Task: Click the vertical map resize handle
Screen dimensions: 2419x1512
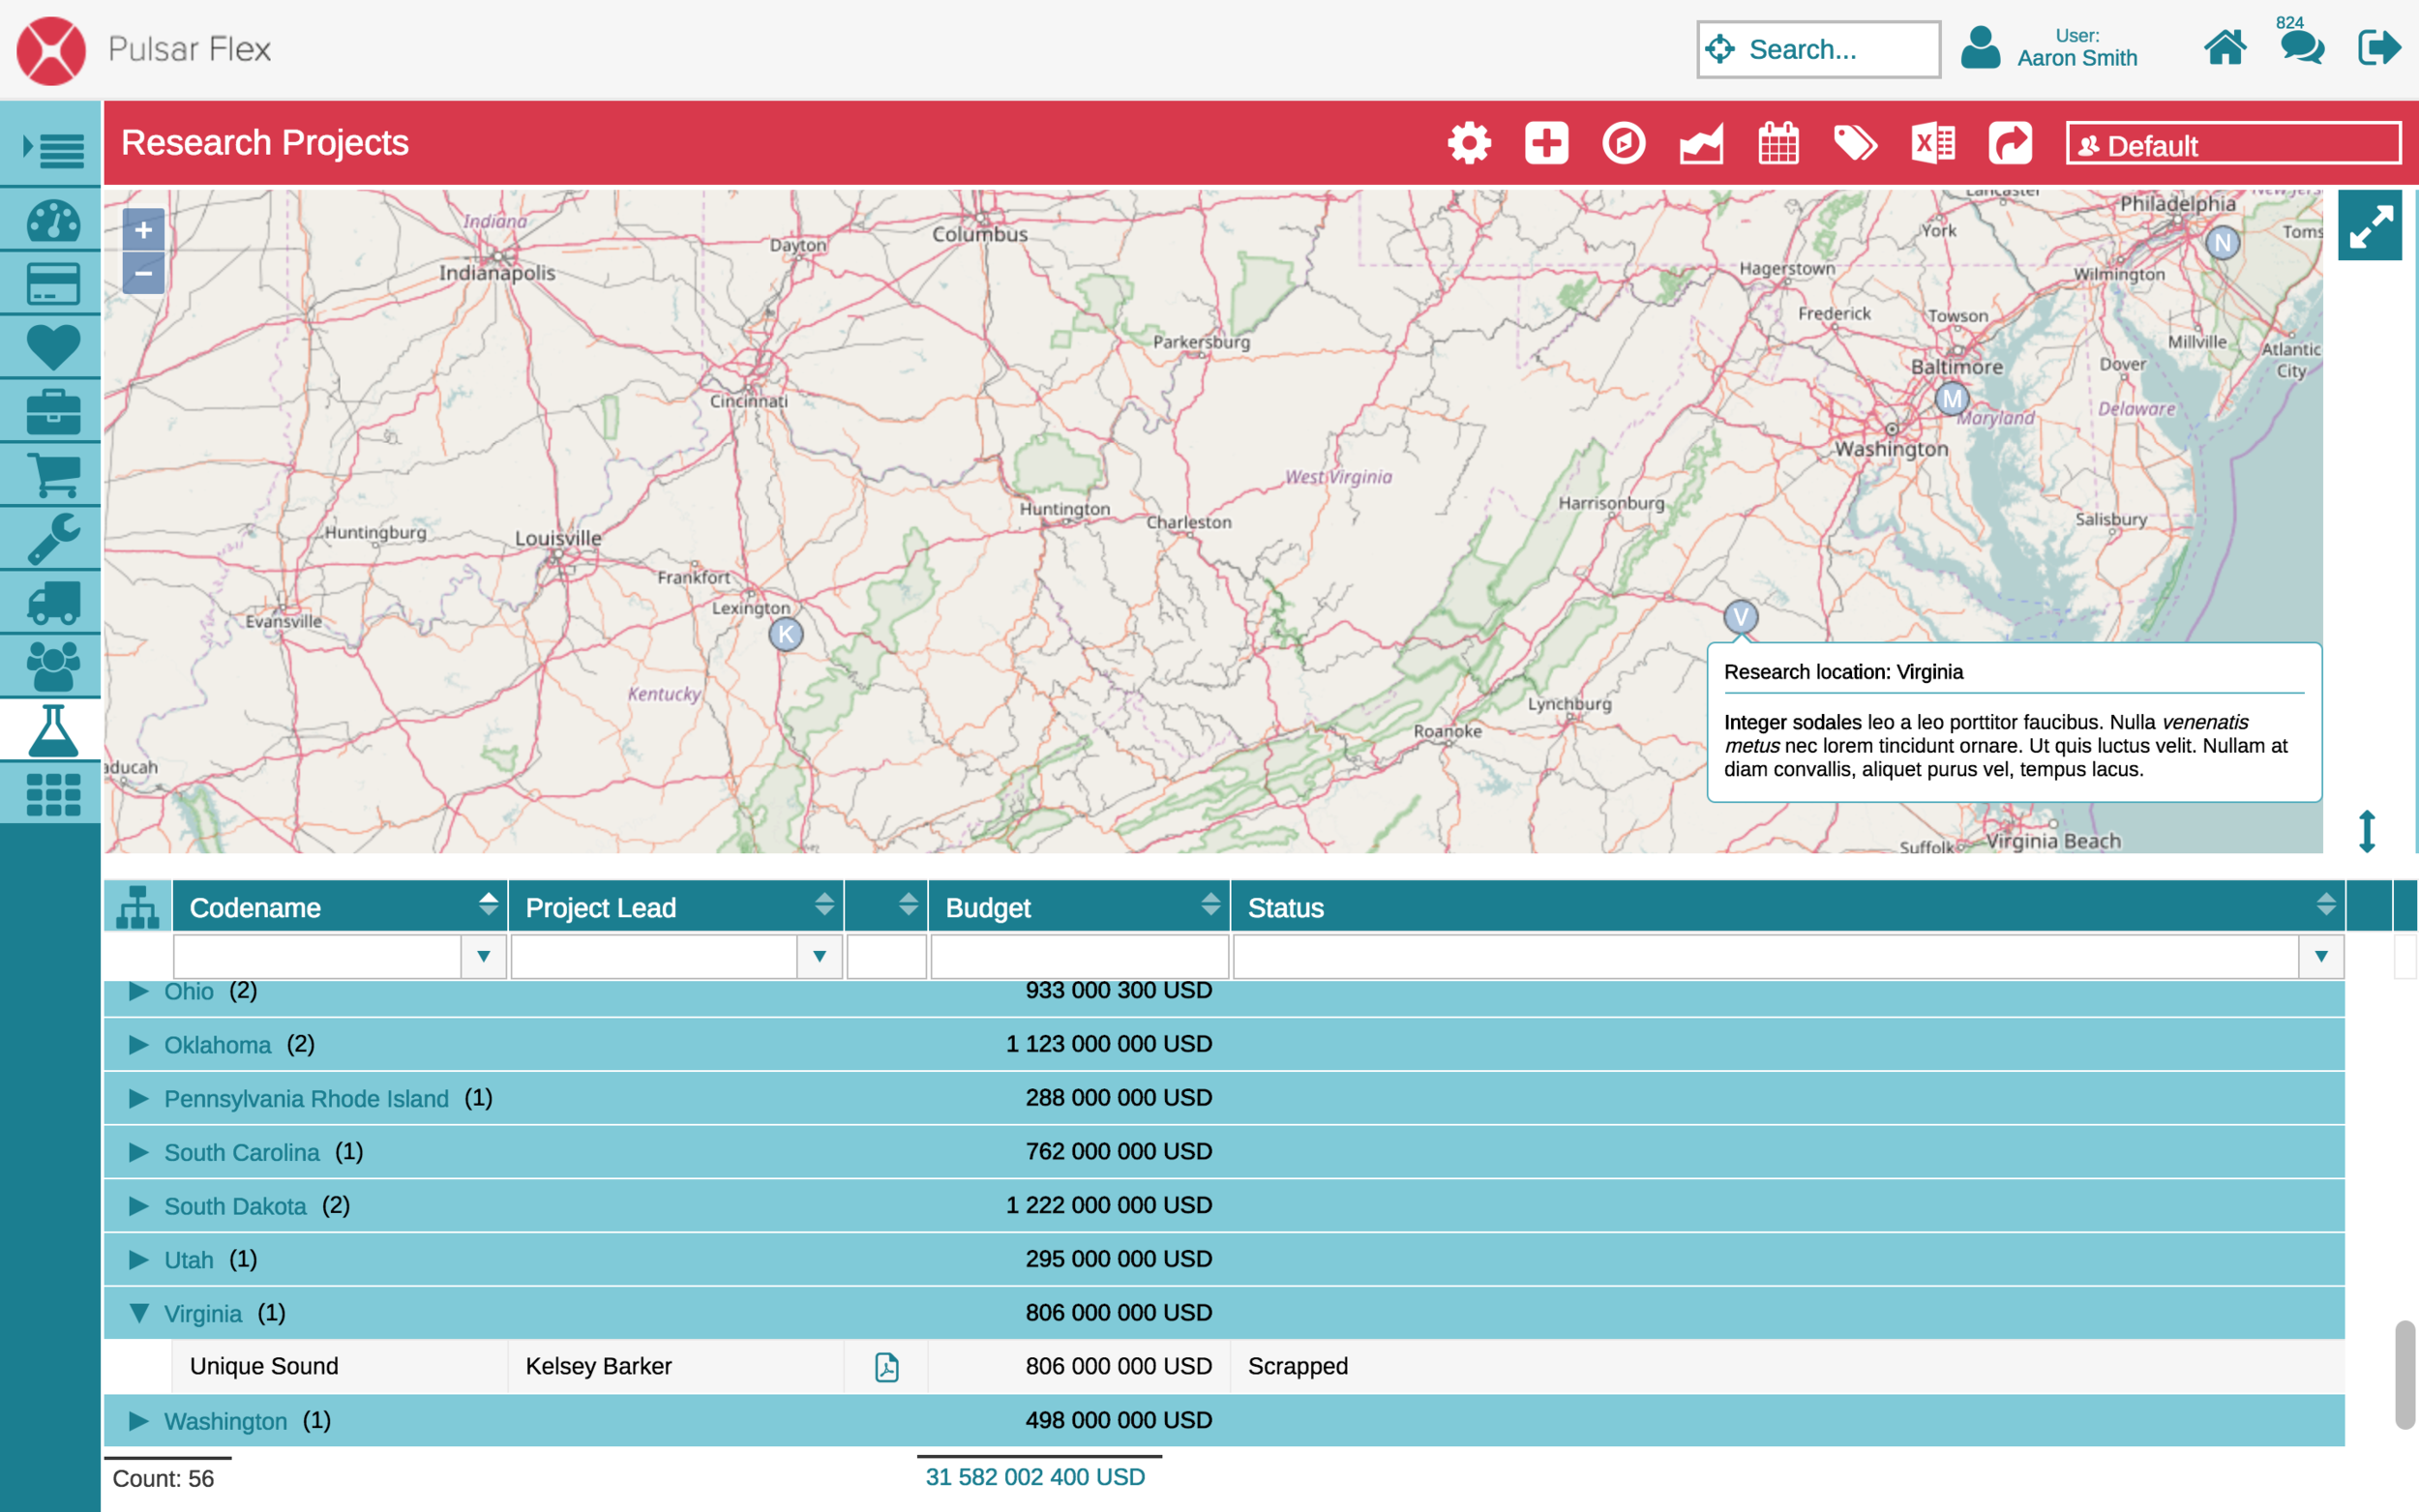Action: coord(2366,830)
